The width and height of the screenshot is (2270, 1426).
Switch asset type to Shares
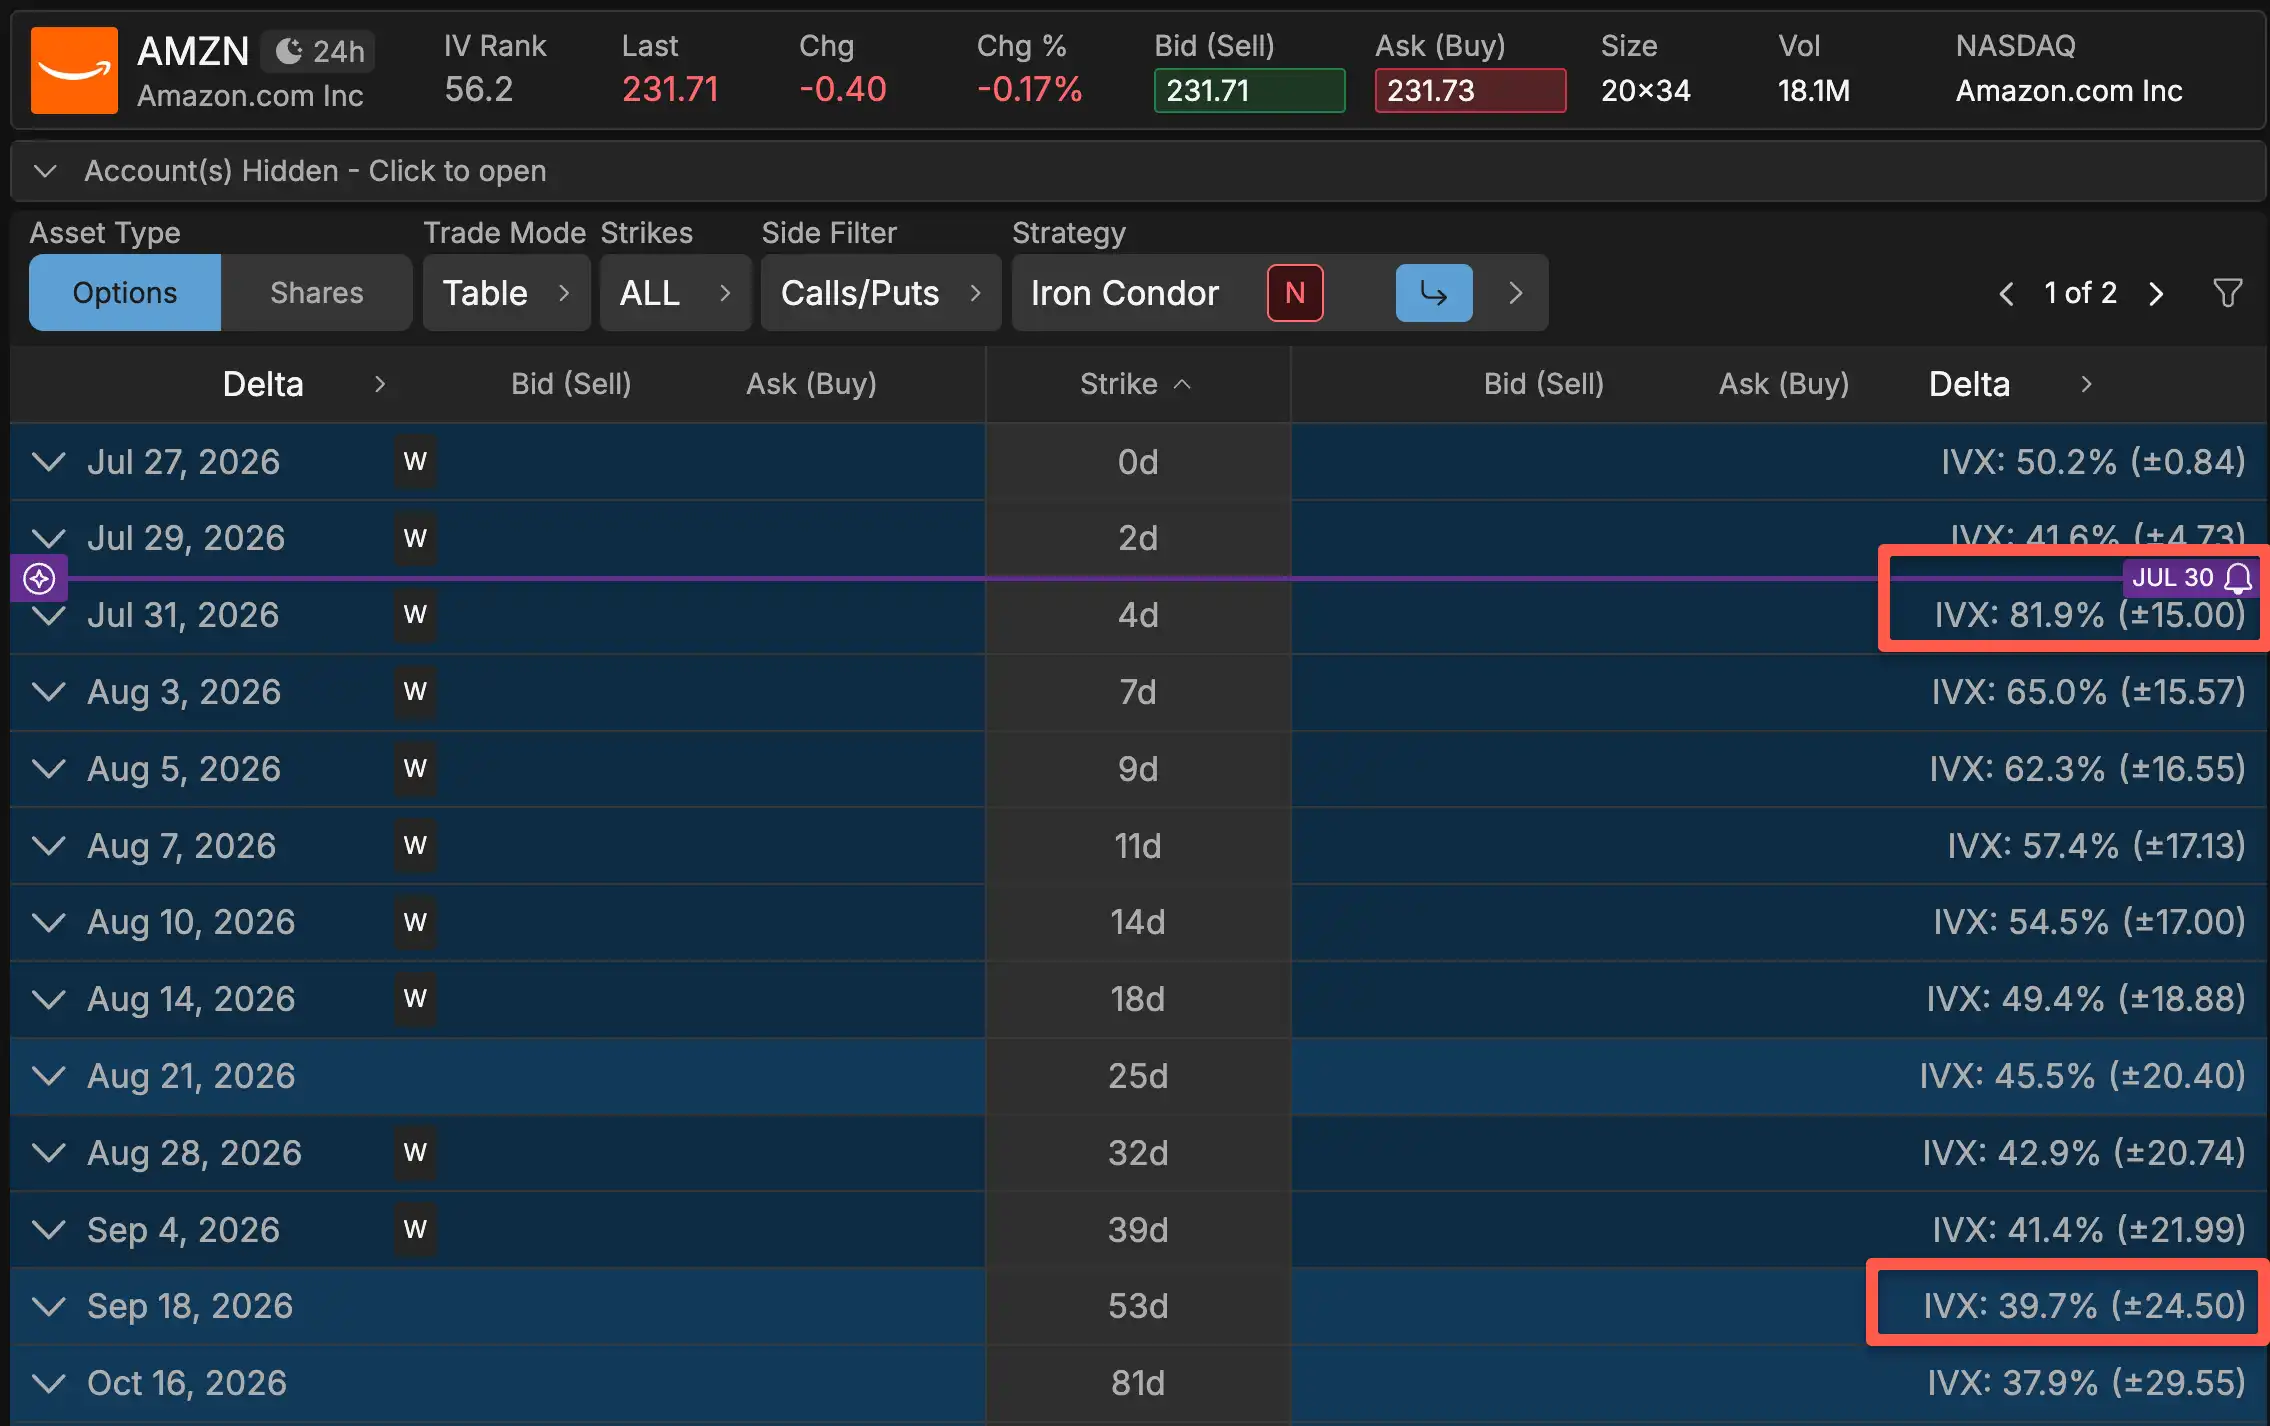coord(317,293)
